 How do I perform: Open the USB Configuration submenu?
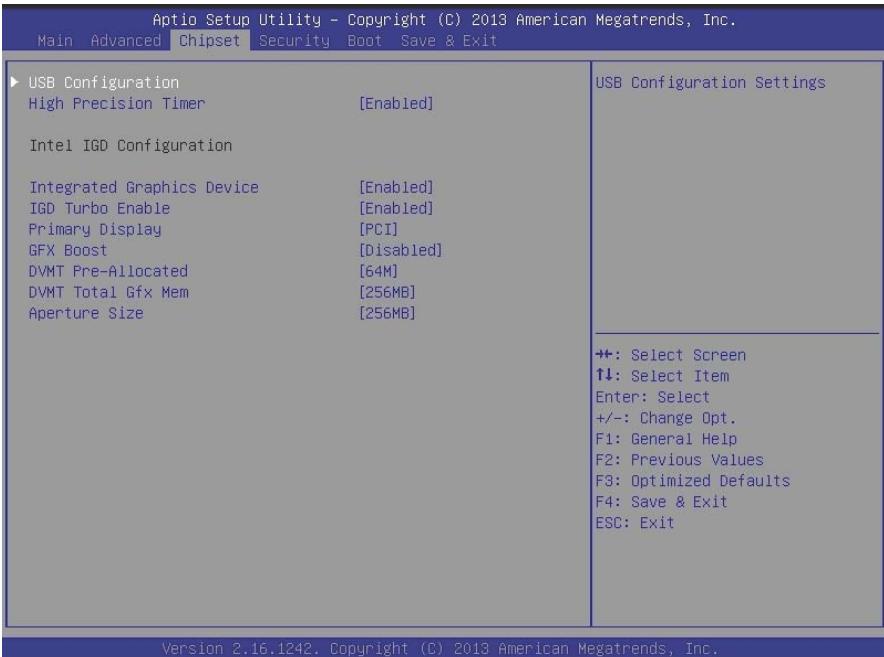104,82
